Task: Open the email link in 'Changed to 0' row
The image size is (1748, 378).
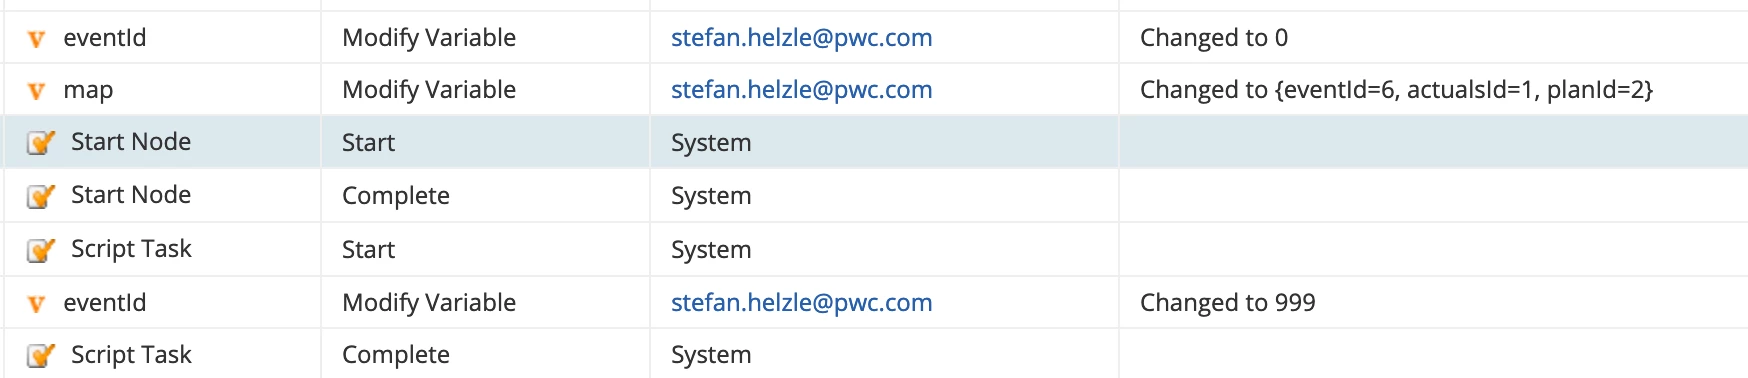Action: (801, 38)
